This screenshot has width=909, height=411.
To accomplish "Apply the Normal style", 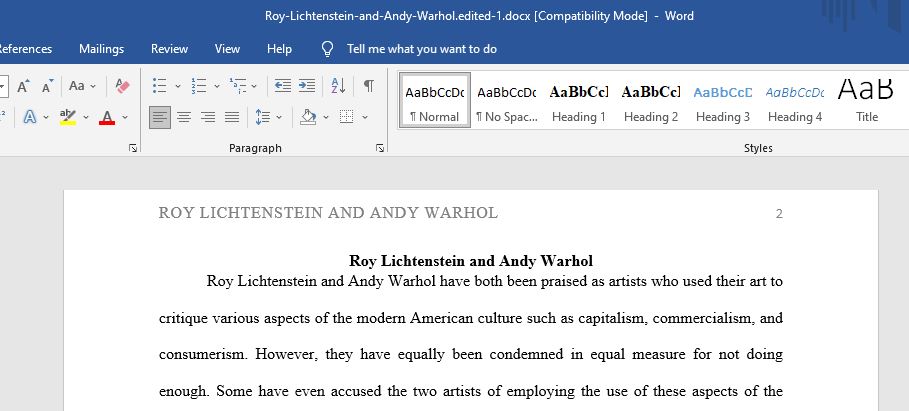I will point(435,100).
